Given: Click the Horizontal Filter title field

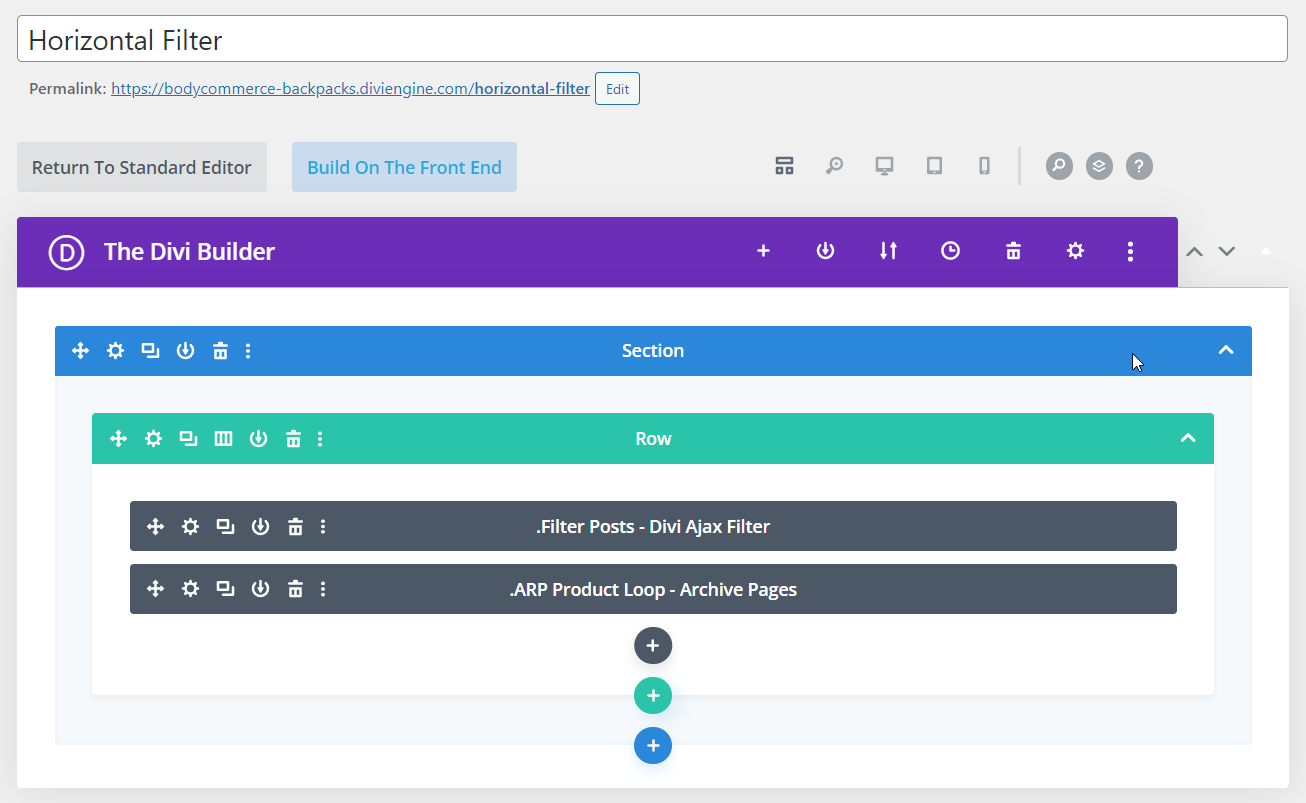Looking at the screenshot, I should [x=651, y=39].
